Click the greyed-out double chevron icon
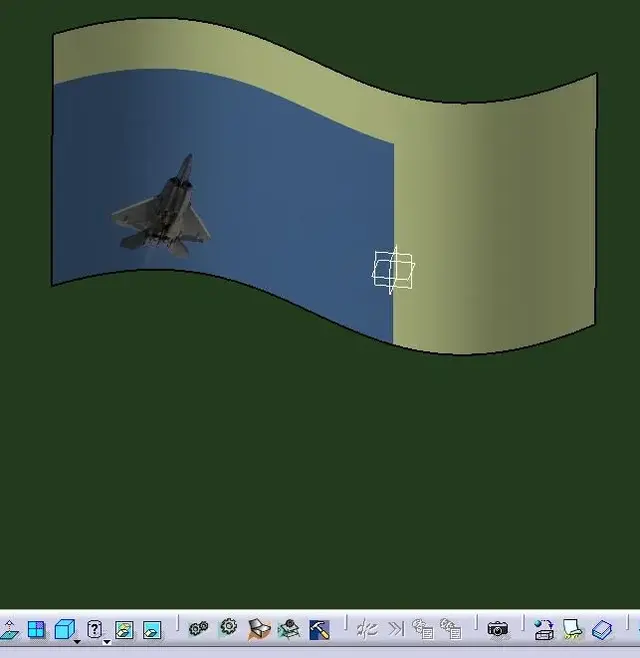Image resolution: width=640 pixels, height=658 pixels. point(395,629)
